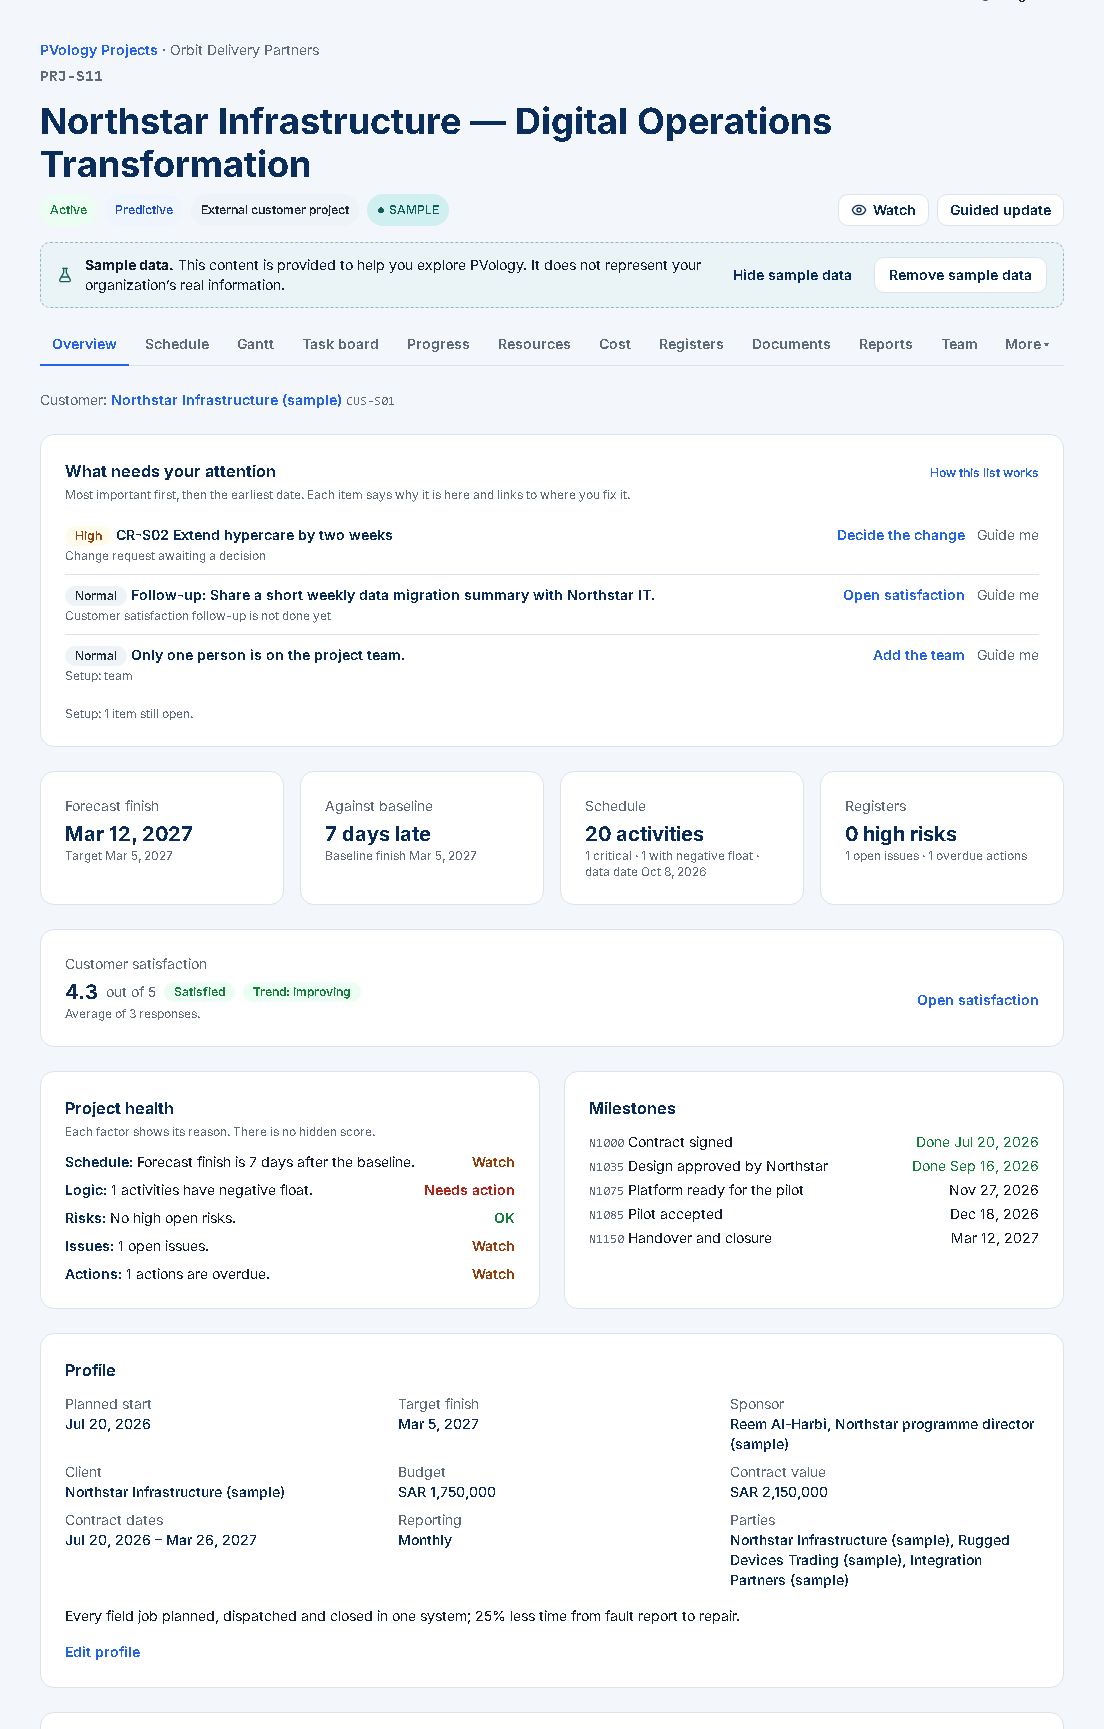1104x1729 pixels.
Task: Click milestone 'N1085 Pilot accepted'
Action: pyautogui.click(x=656, y=1214)
